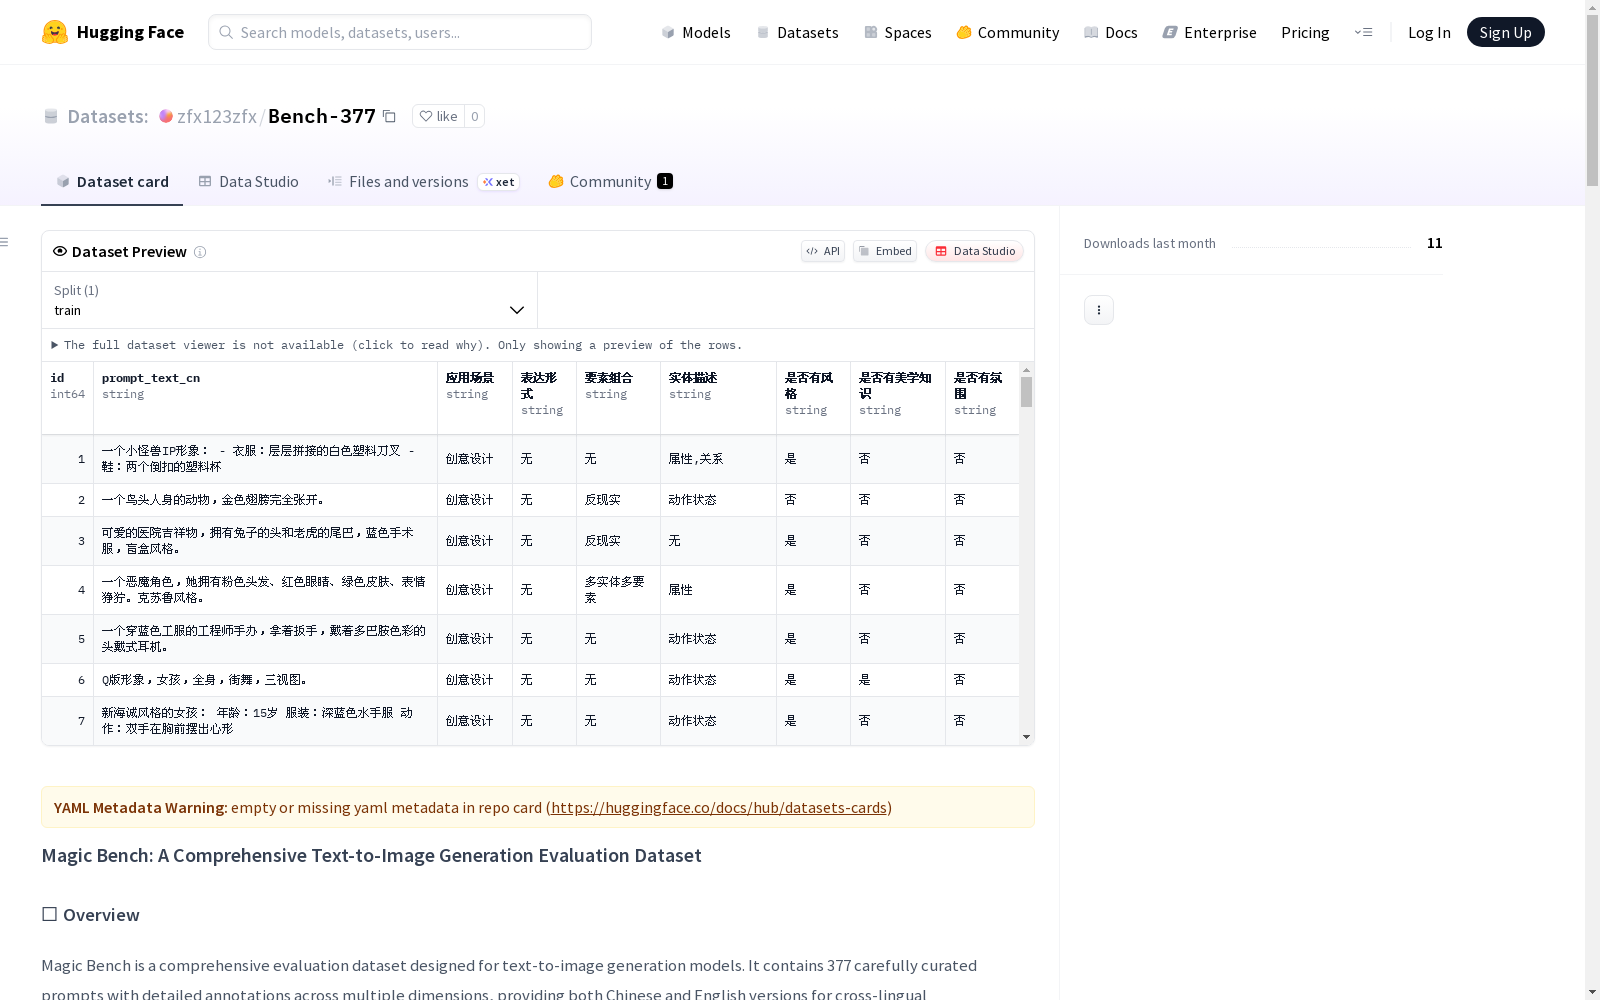Viewport: 1600px width, 1000px height.
Task: Expand the full dataset viewer notice
Action: tap(397, 345)
